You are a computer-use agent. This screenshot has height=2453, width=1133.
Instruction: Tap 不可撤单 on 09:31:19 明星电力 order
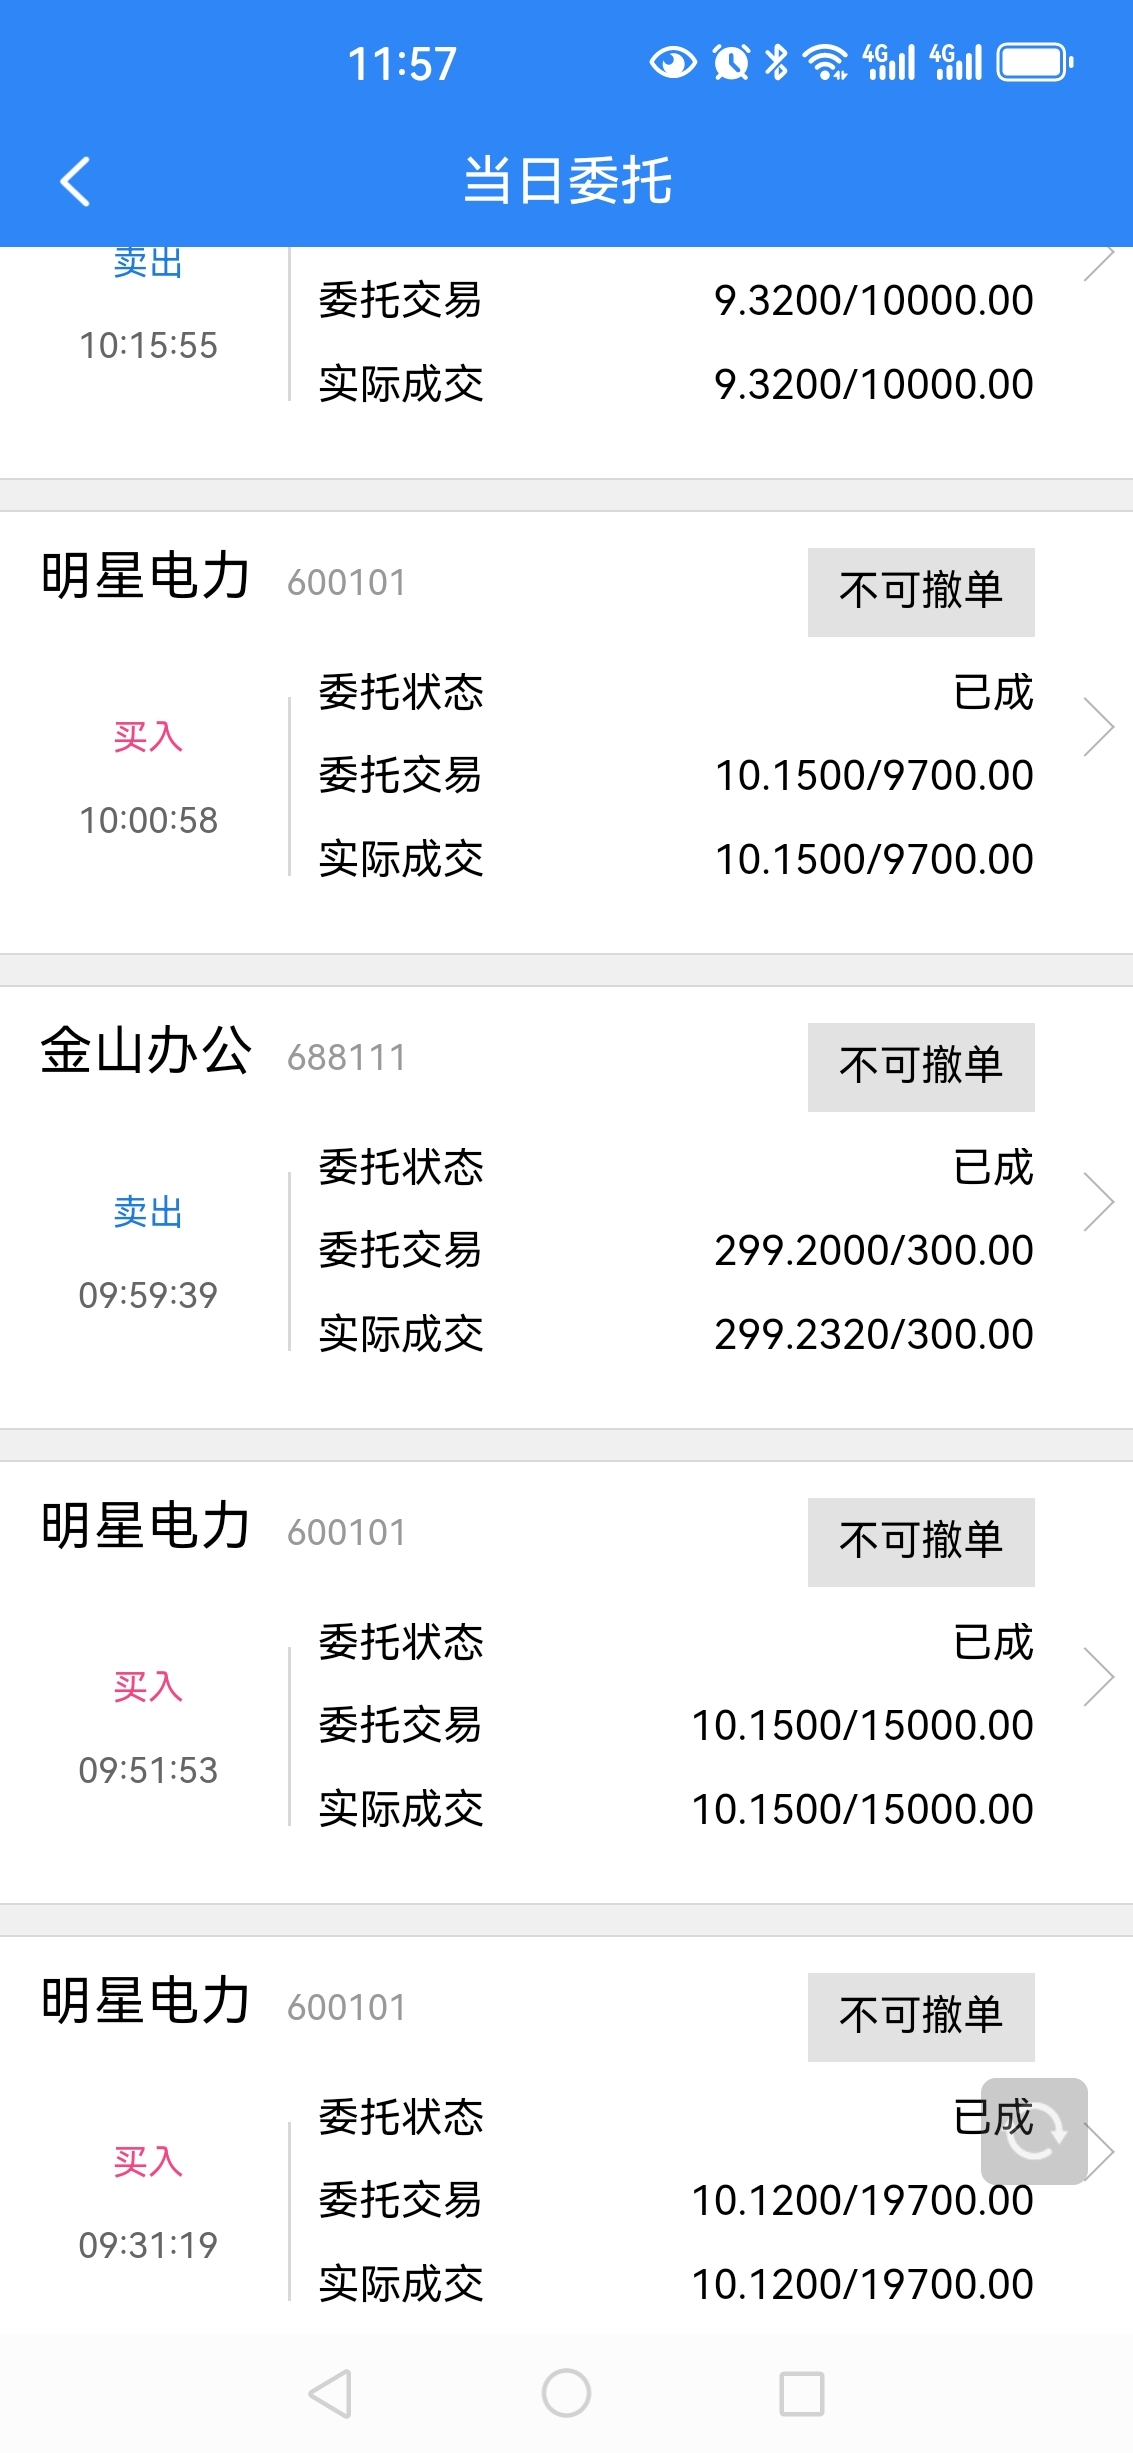click(921, 2017)
